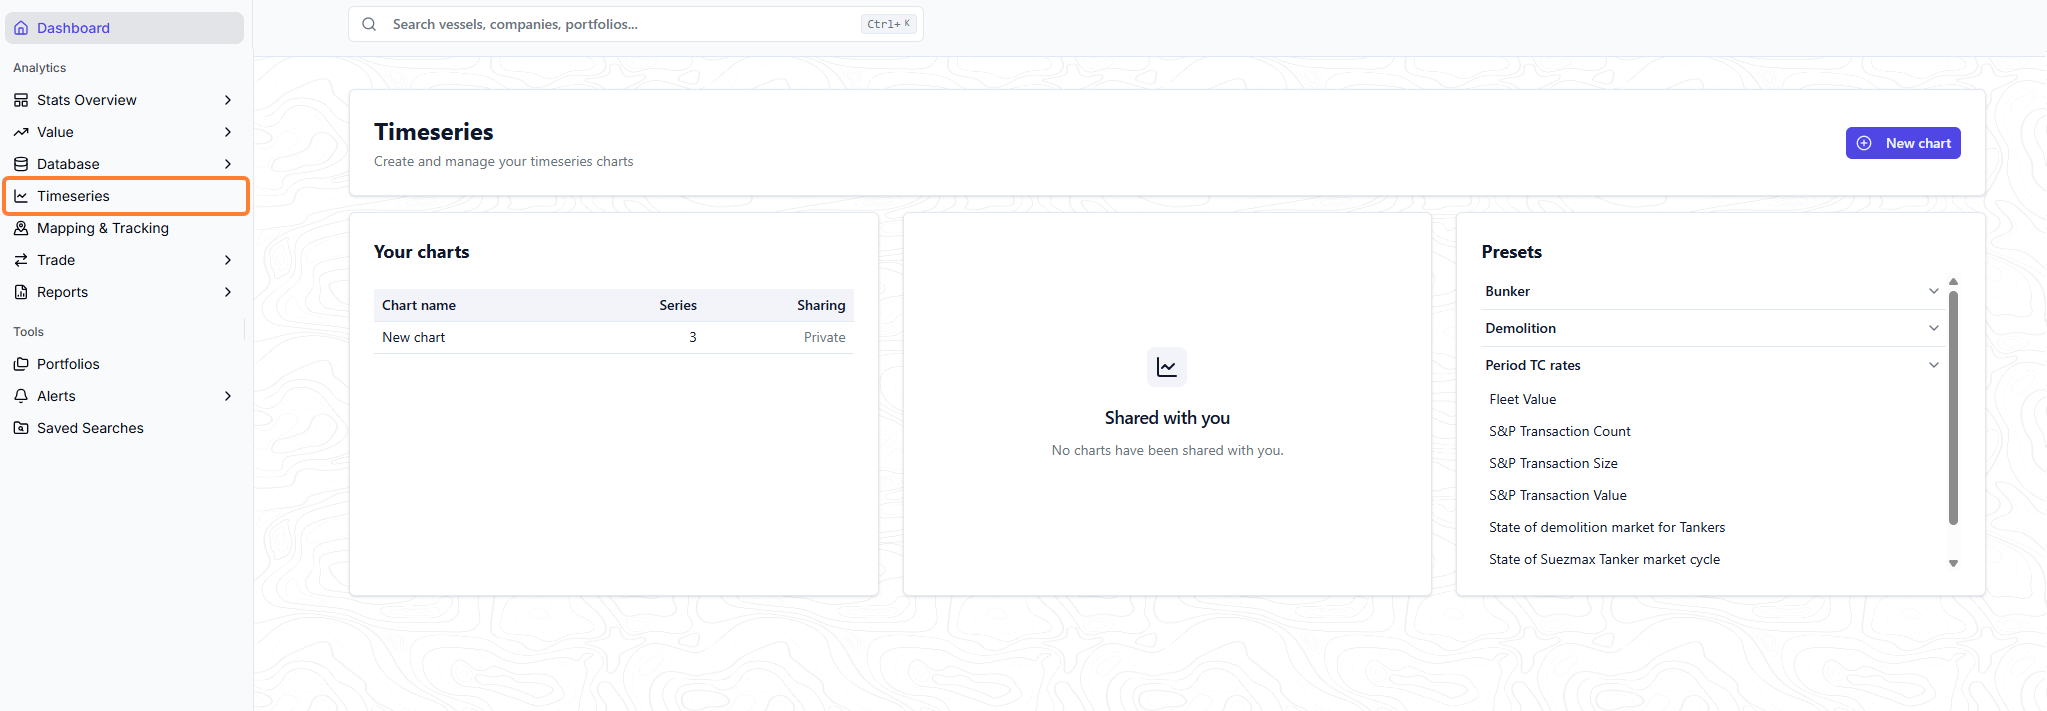Click the Presets scroll up arrow
The height and width of the screenshot is (711, 2047).
[1953, 282]
